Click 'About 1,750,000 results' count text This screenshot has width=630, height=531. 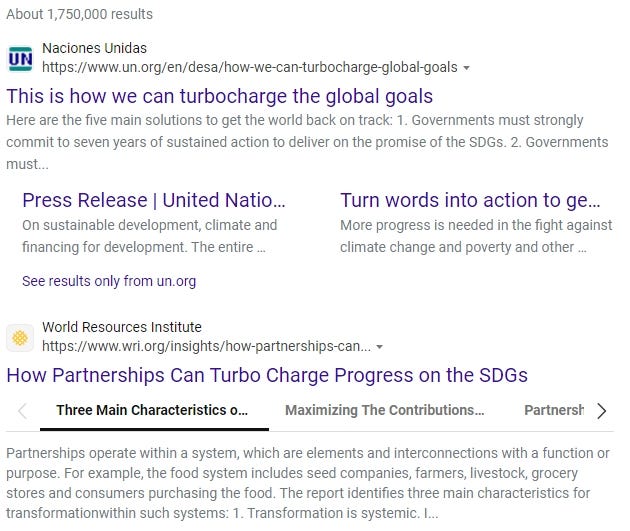[x=80, y=14]
